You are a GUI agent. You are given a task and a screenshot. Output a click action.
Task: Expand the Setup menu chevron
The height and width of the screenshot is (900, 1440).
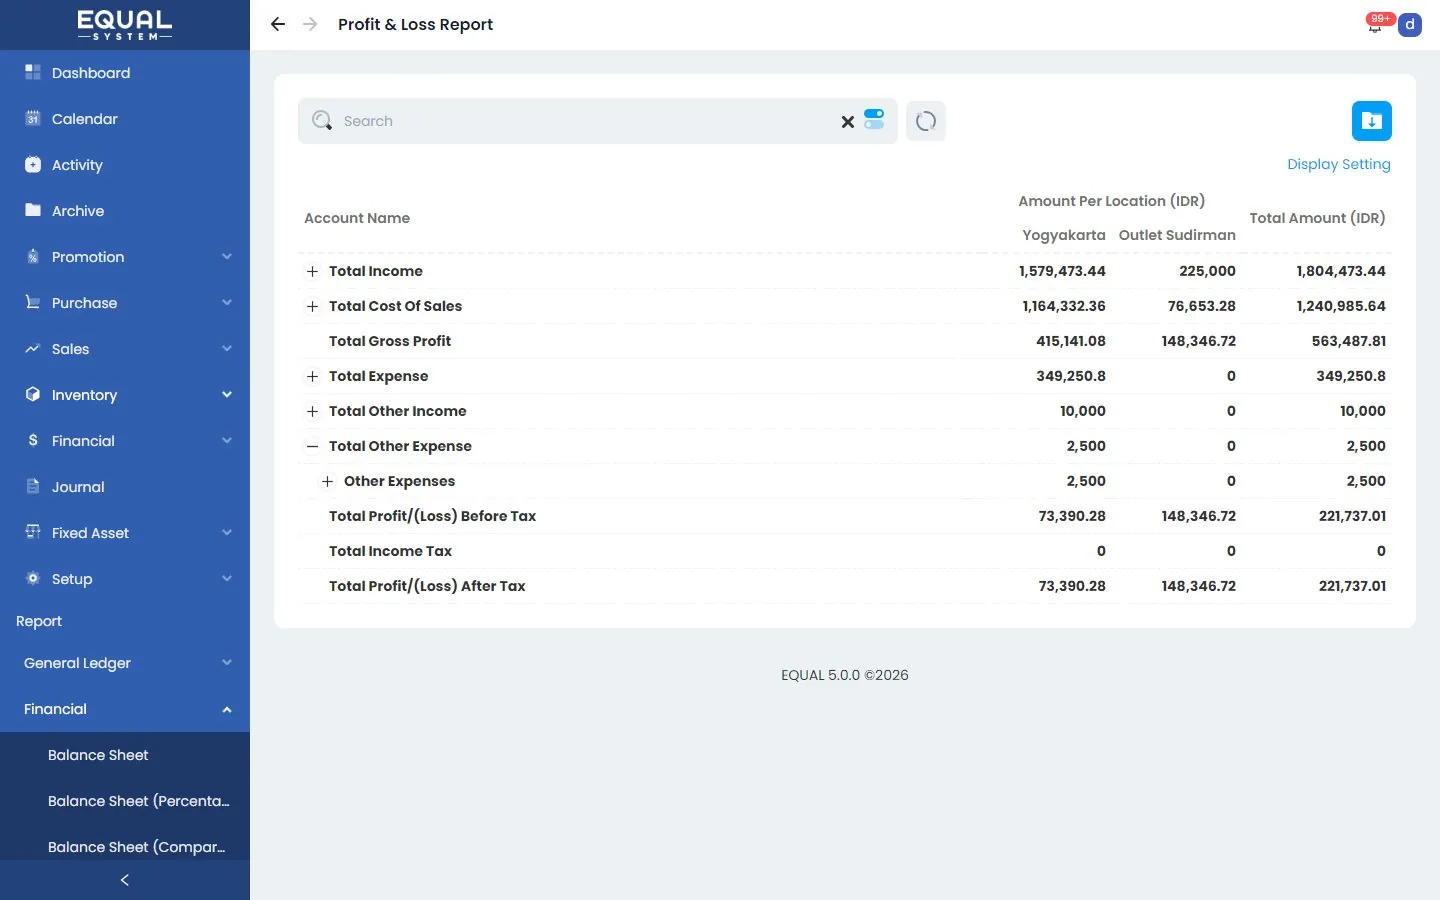(227, 579)
